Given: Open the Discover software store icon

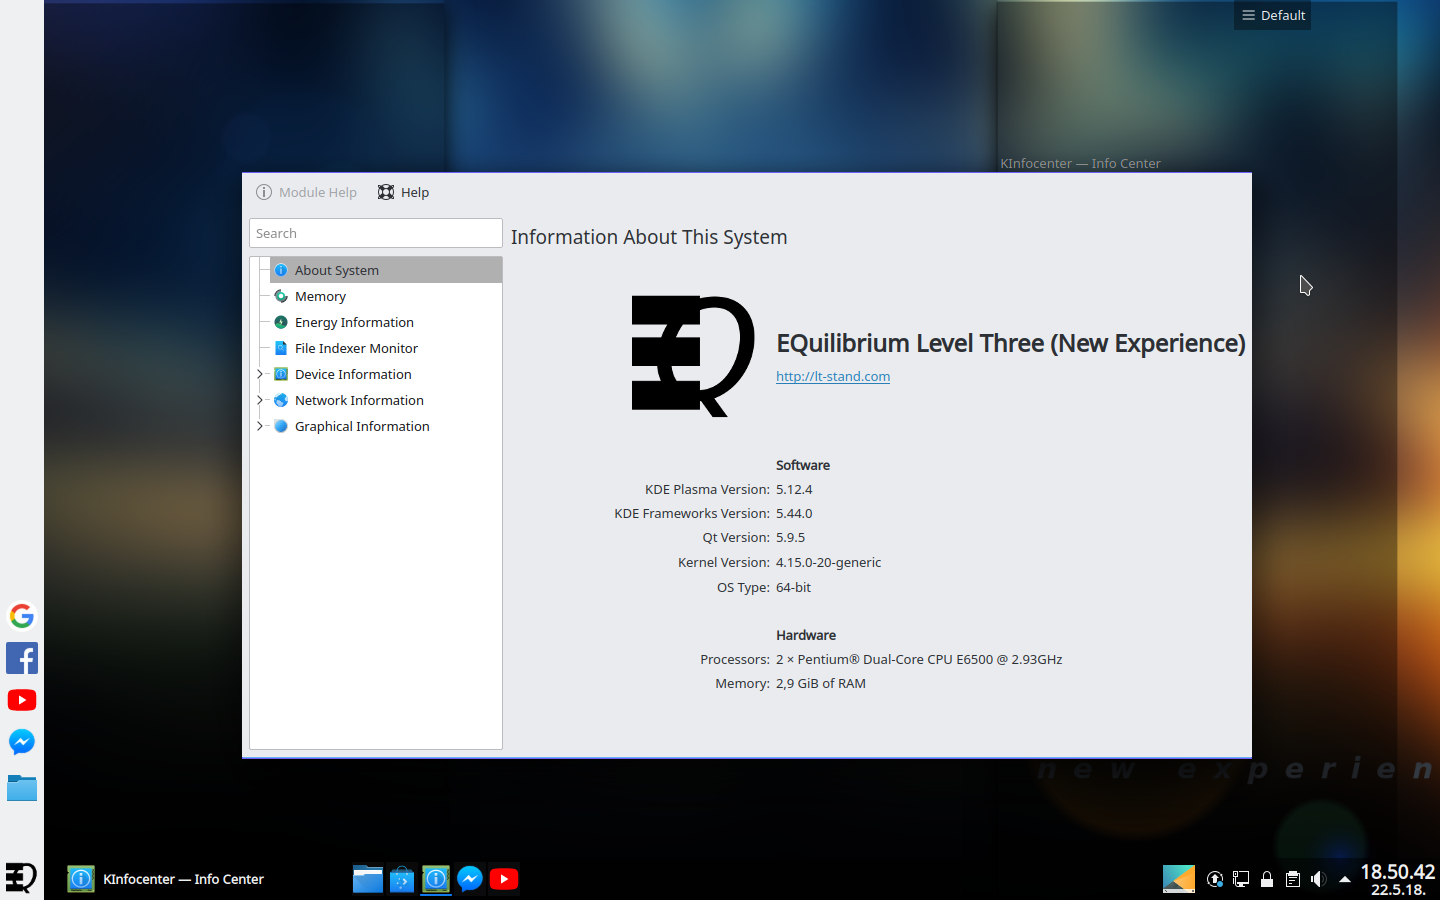Looking at the screenshot, I should pos(402,879).
